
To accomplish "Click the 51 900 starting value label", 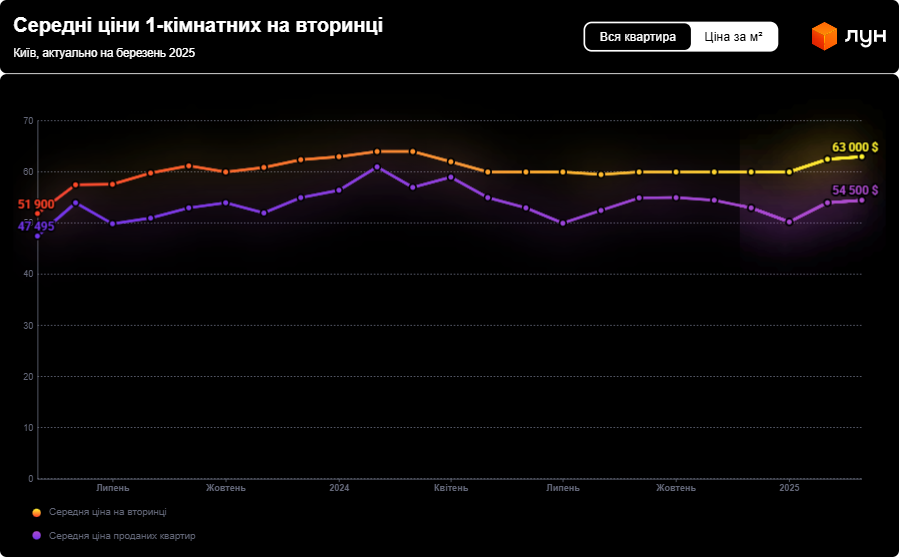I will [36, 204].
